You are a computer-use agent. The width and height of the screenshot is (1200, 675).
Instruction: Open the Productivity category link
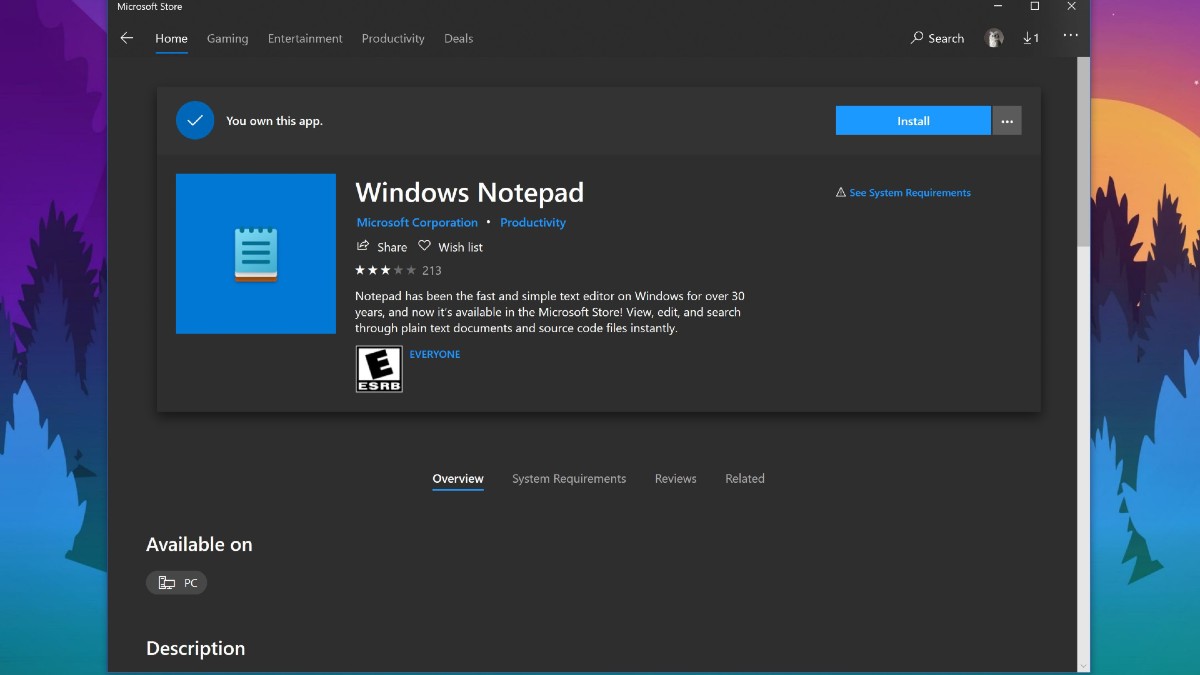[x=533, y=223]
